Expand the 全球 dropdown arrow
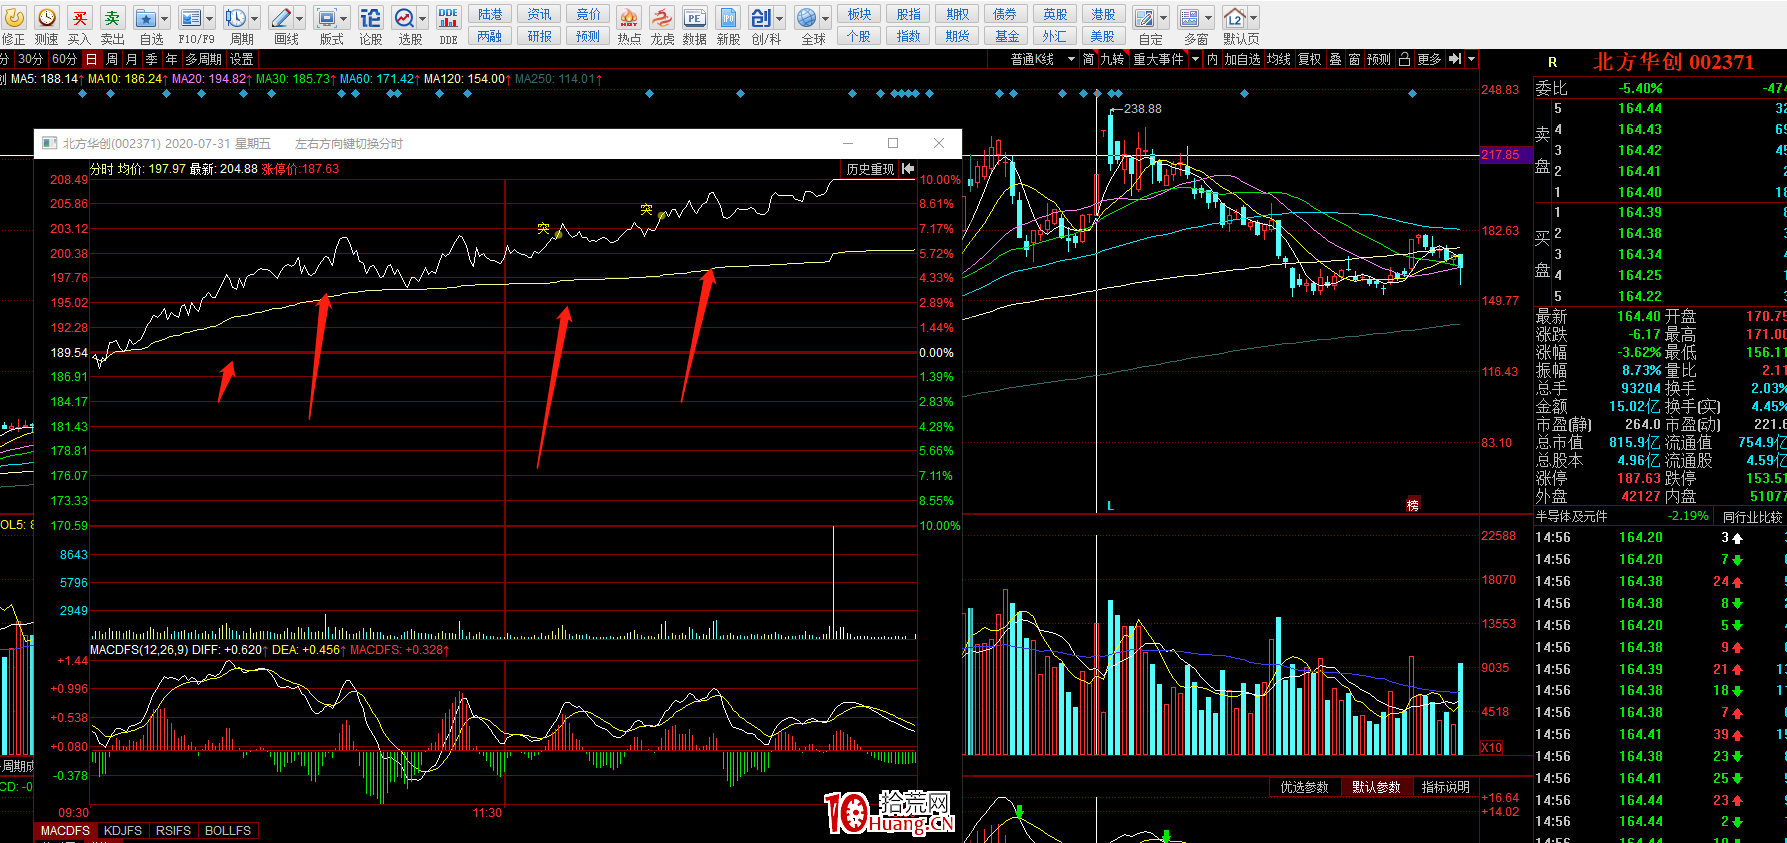1787x843 pixels. pos(826,18)
